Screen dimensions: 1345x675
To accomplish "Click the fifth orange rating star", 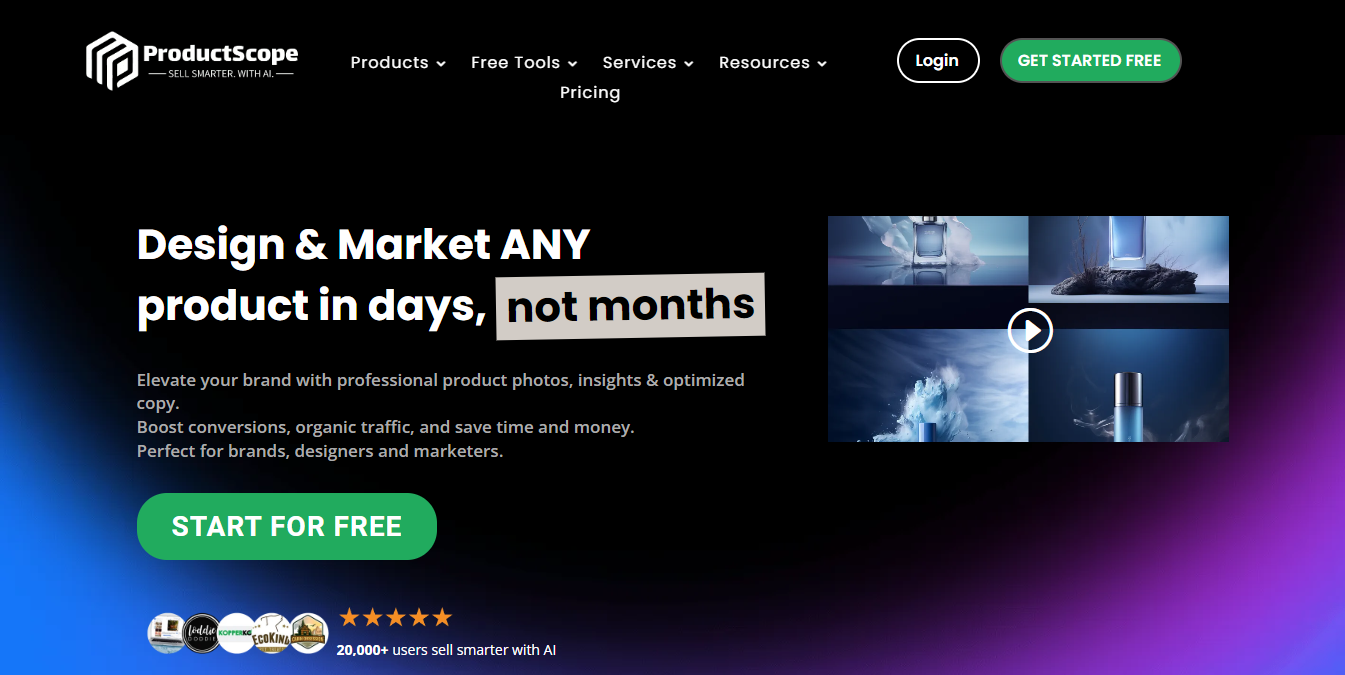I will 441,617.
